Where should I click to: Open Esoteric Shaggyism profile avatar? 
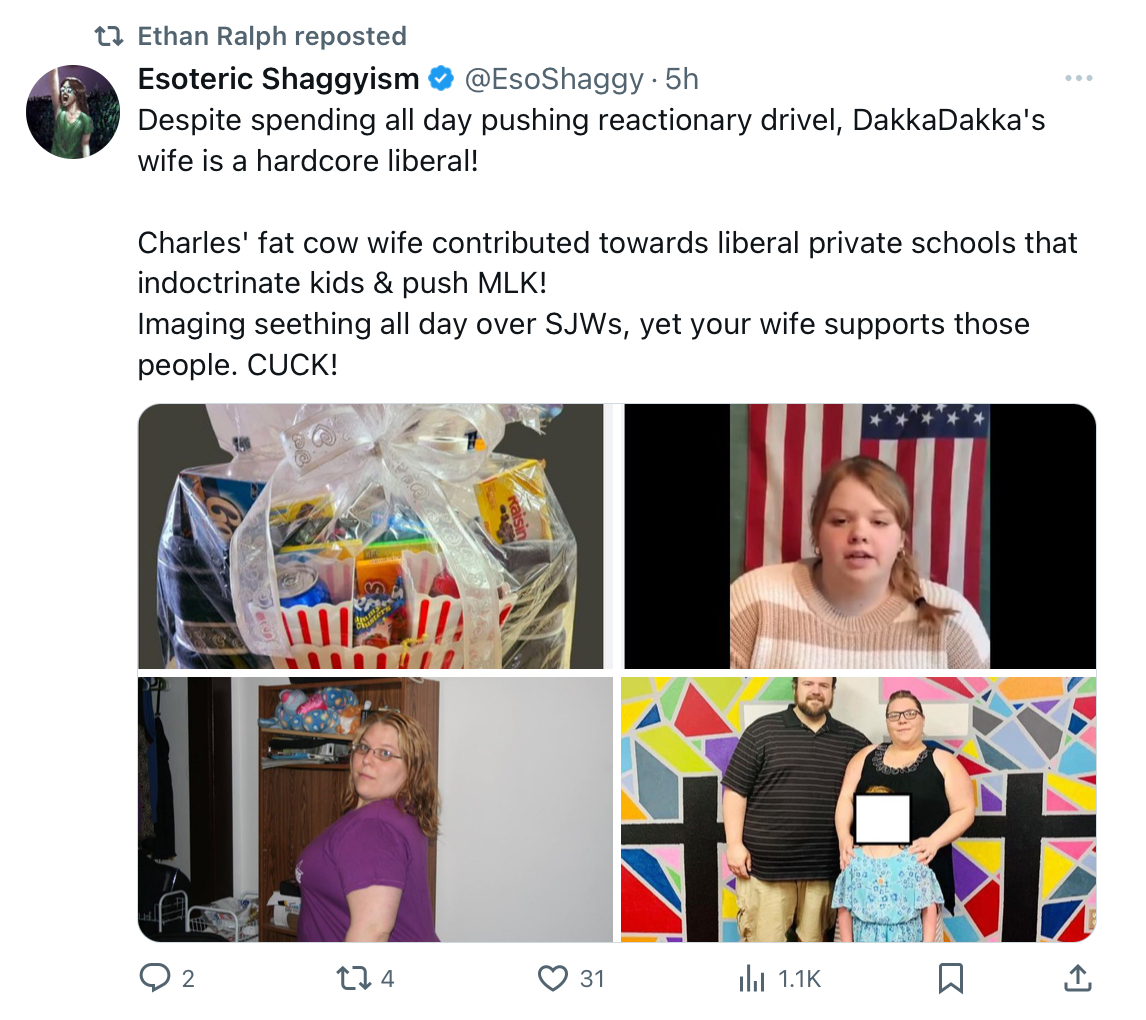[x=73, y=112]
